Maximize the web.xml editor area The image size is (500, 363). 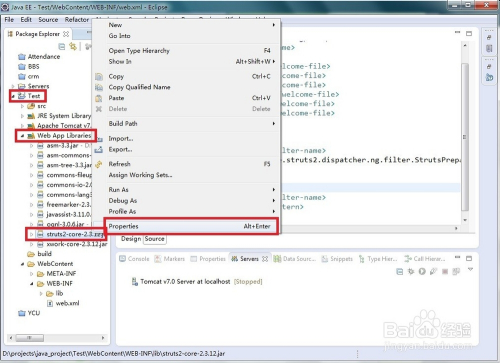[469, 33]
